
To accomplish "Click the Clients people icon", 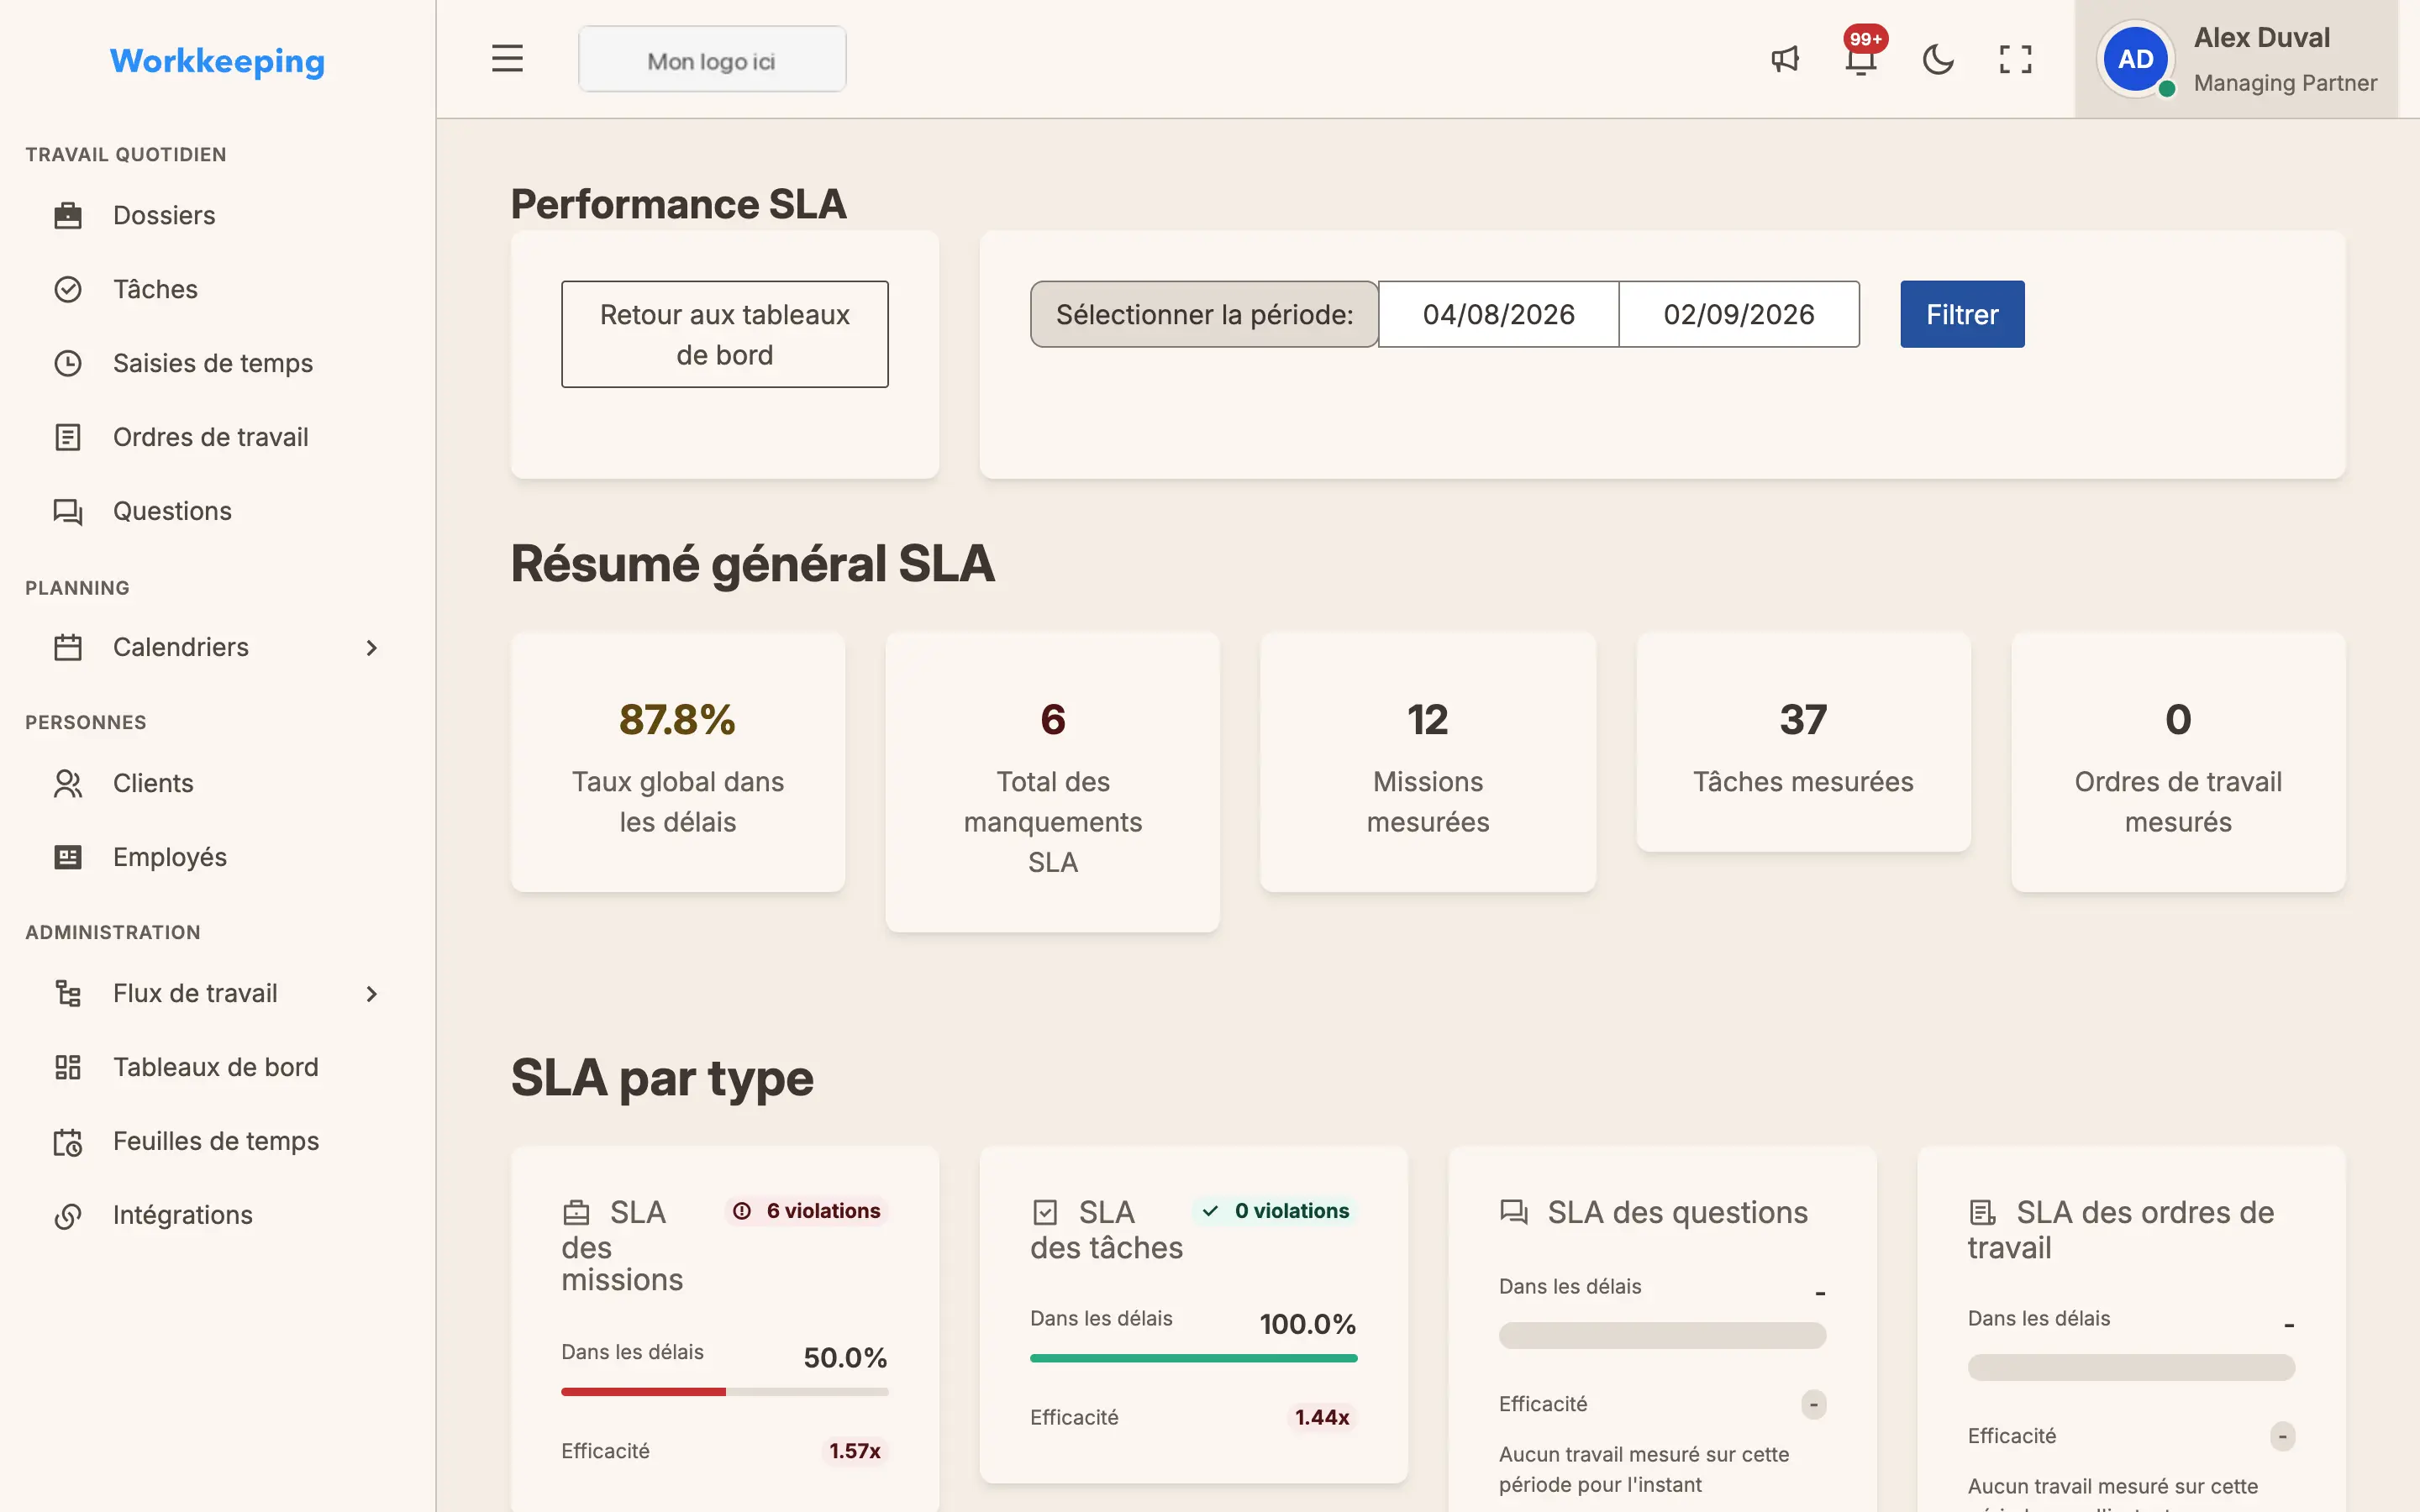I will pyautogui.click(x=68, y=783).
